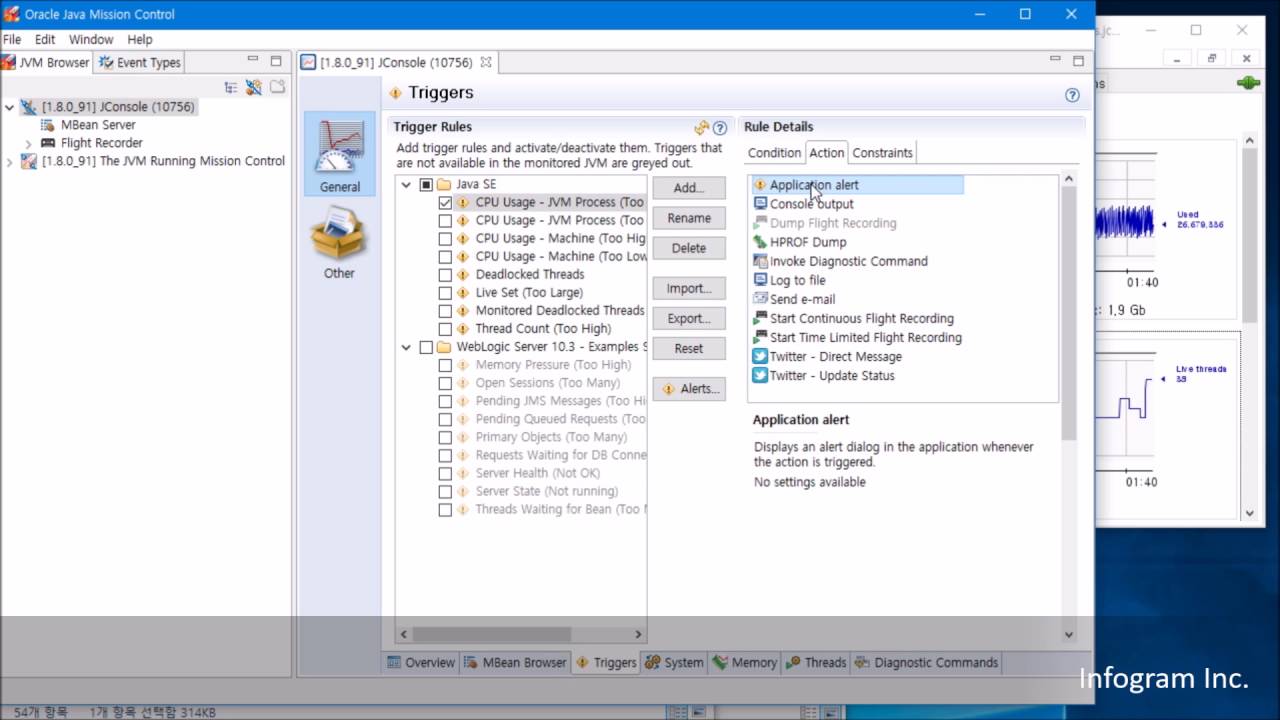Open the Event Types view tab
The width and height of the screenshot is (1280, 720).
140,62
